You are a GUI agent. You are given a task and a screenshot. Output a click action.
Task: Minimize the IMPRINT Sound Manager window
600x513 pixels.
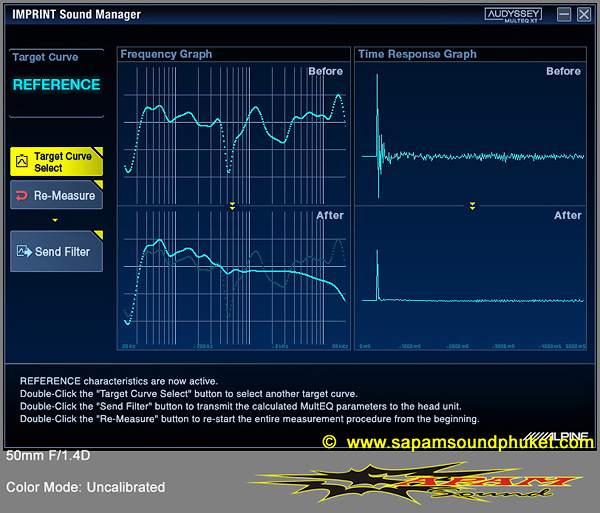click(x=564, y=15)
